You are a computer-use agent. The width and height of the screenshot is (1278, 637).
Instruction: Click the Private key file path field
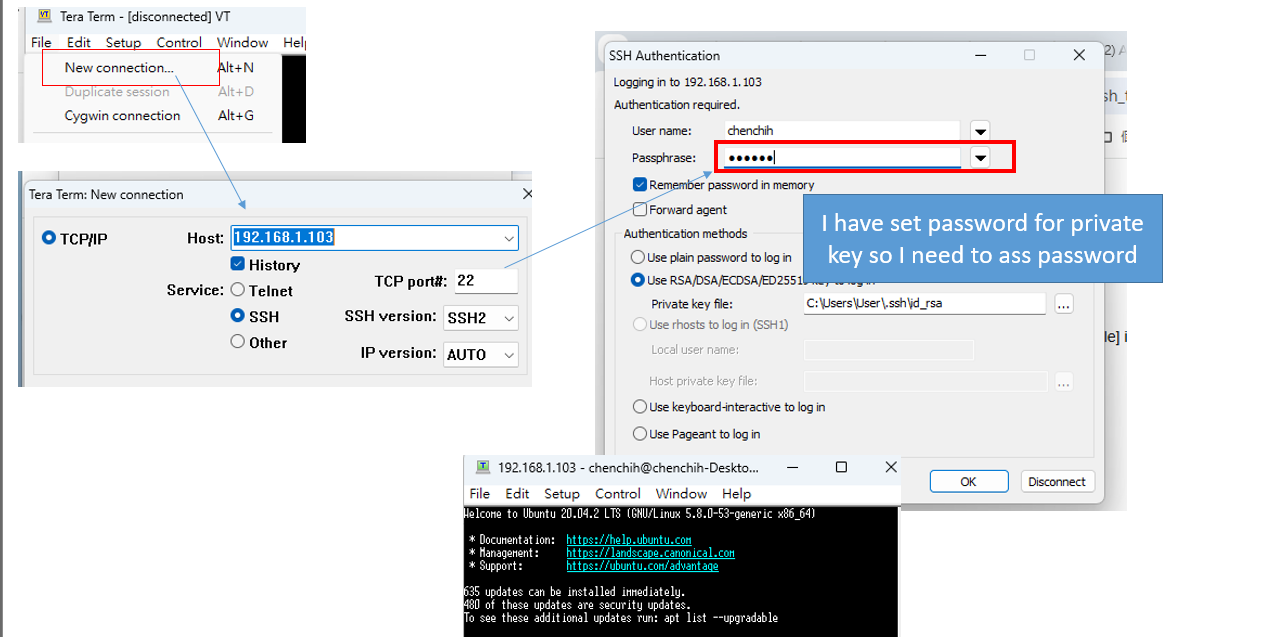(x=925, y=303)
